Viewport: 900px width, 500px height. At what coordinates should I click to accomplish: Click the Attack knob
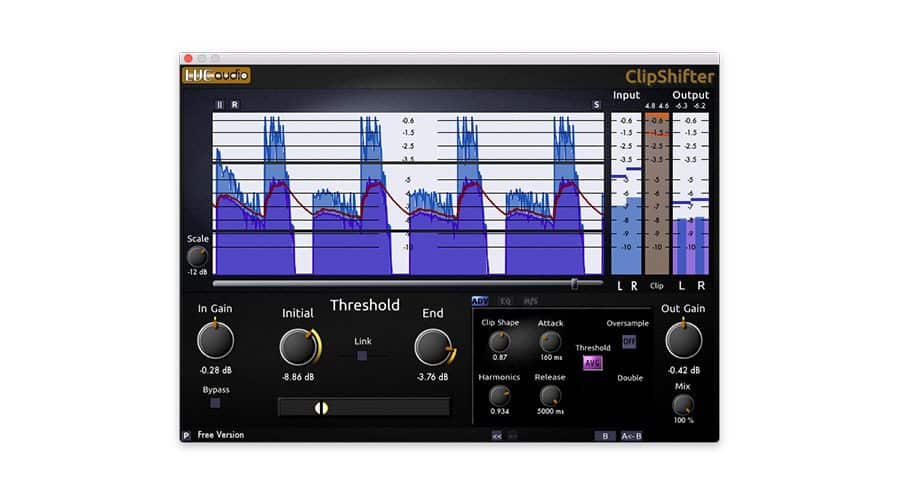pyautogui.click(x=550, y=342)
